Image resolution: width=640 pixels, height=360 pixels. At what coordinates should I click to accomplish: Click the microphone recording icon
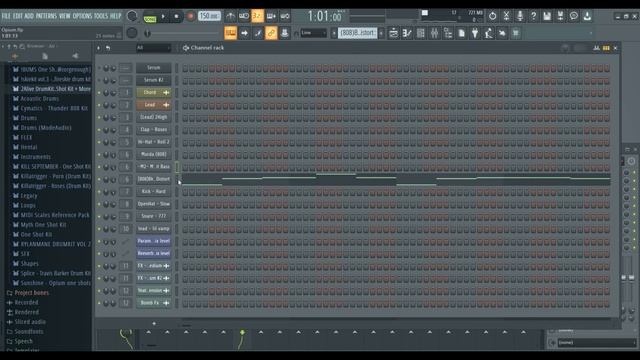pyautogui.click(x=520, y=16)
